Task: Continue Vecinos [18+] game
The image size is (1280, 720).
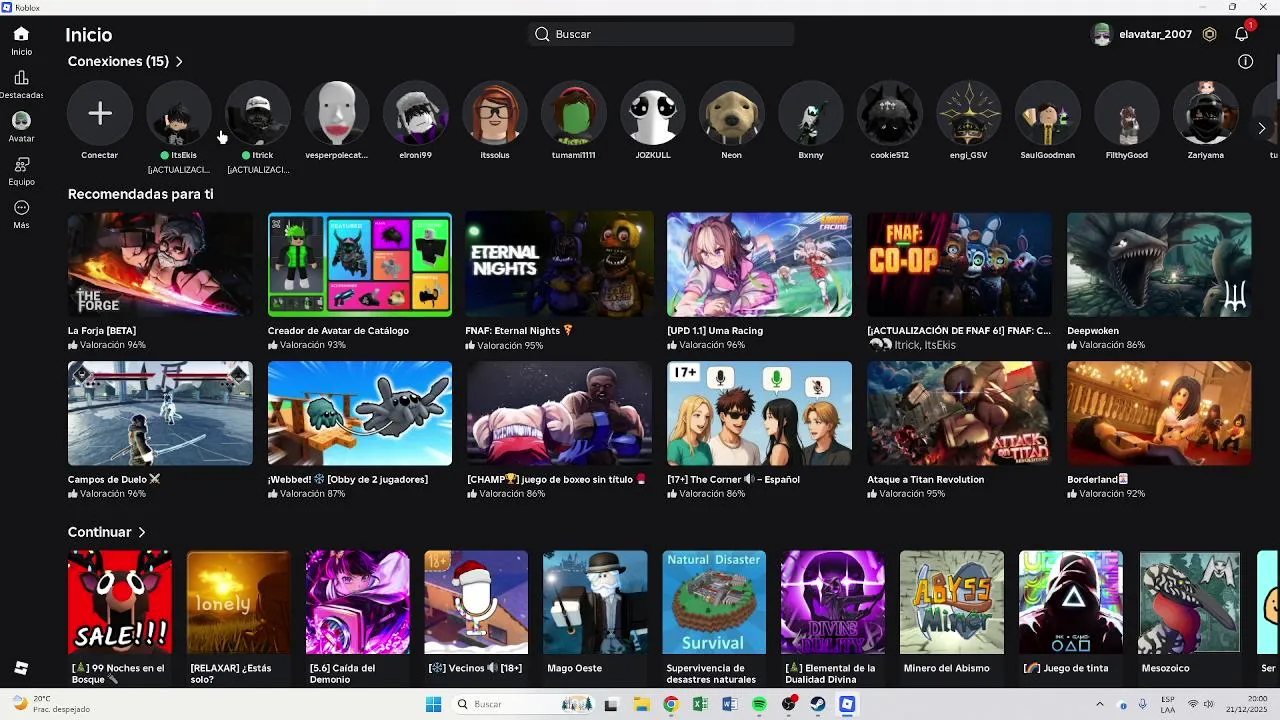Action: [x=476, y=602]
